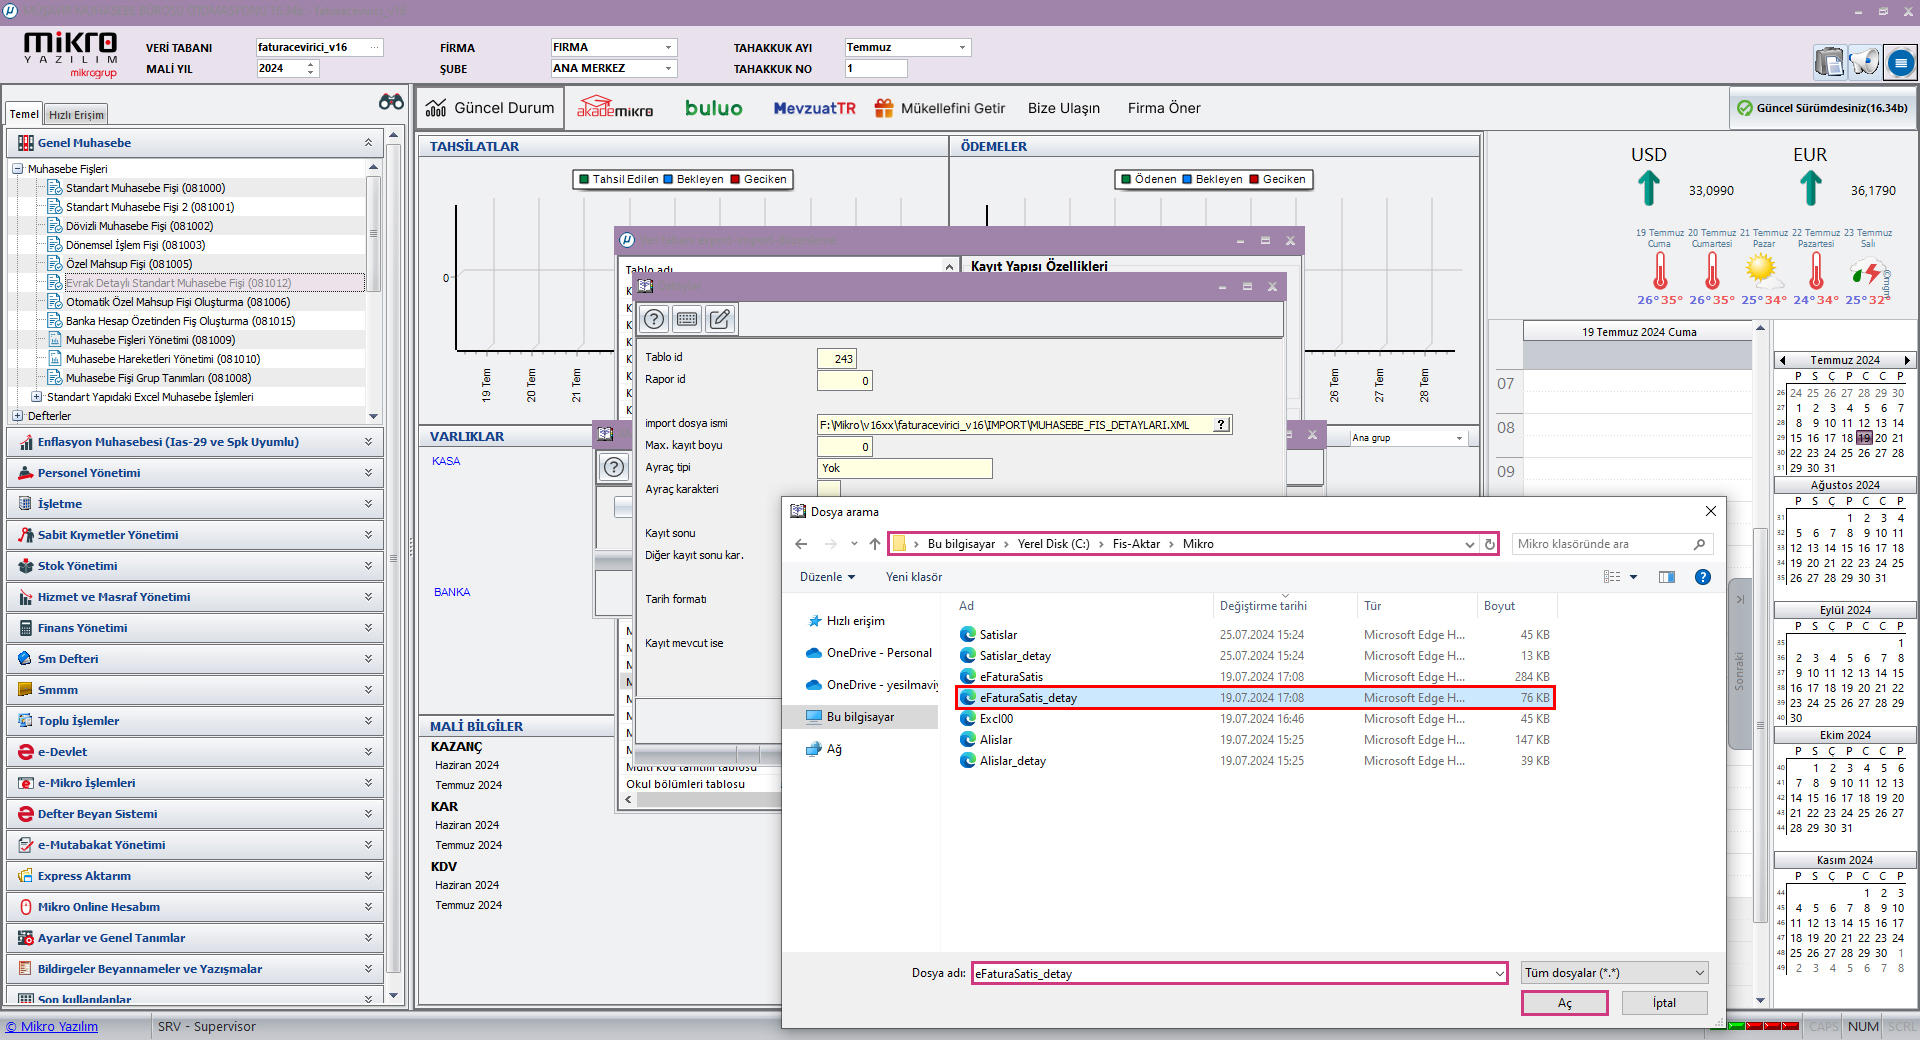Click the refresh icon beside the address bar
The image size is (1920, 1040).
click(x=1490, y=544)
